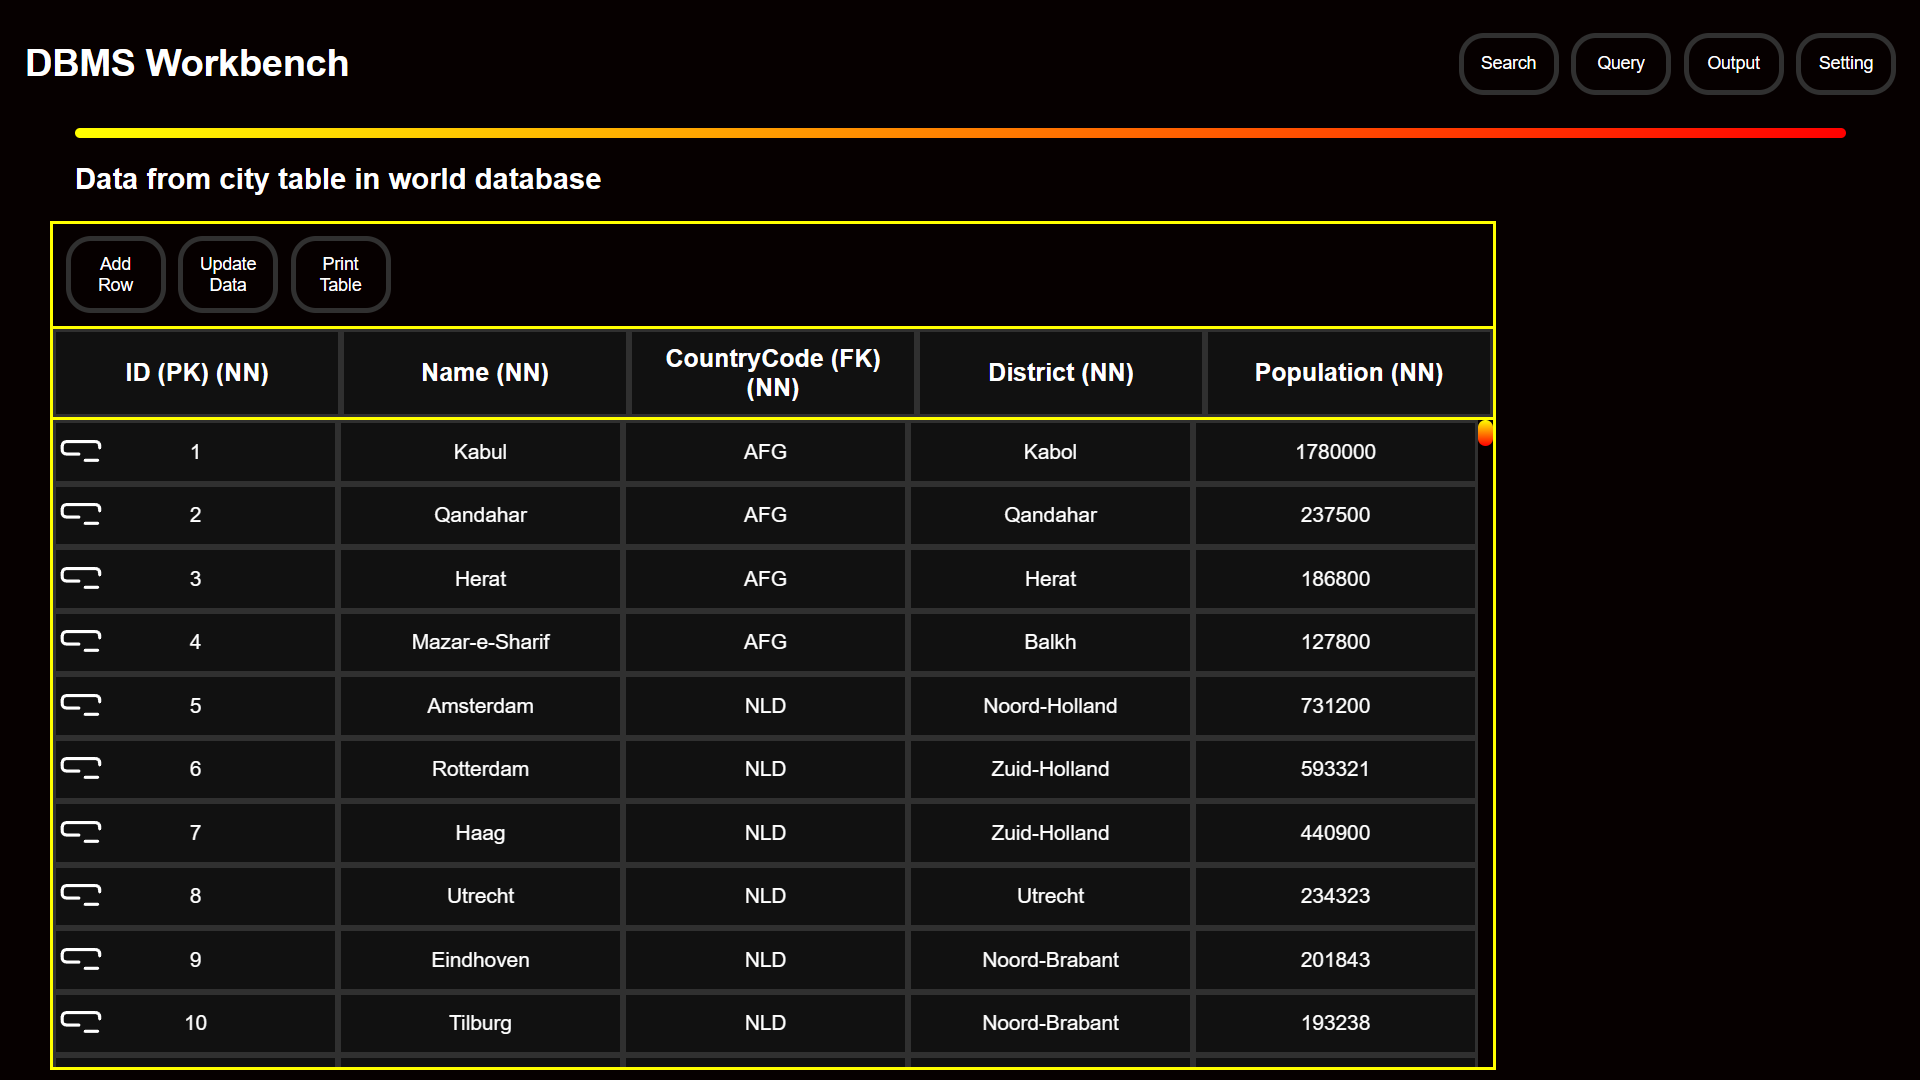Screen dimensions: 1920x1080
Task: Click population value 201843
Action: [x=1335, y=960]
